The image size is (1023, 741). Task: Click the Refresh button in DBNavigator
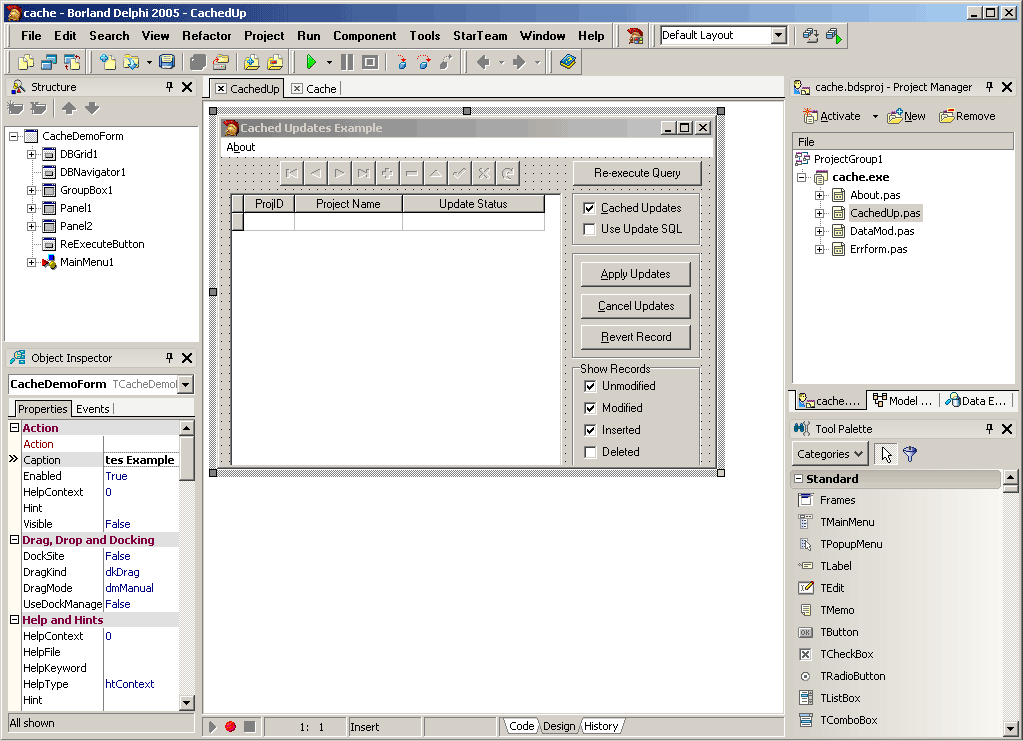(x=508, y=173)
